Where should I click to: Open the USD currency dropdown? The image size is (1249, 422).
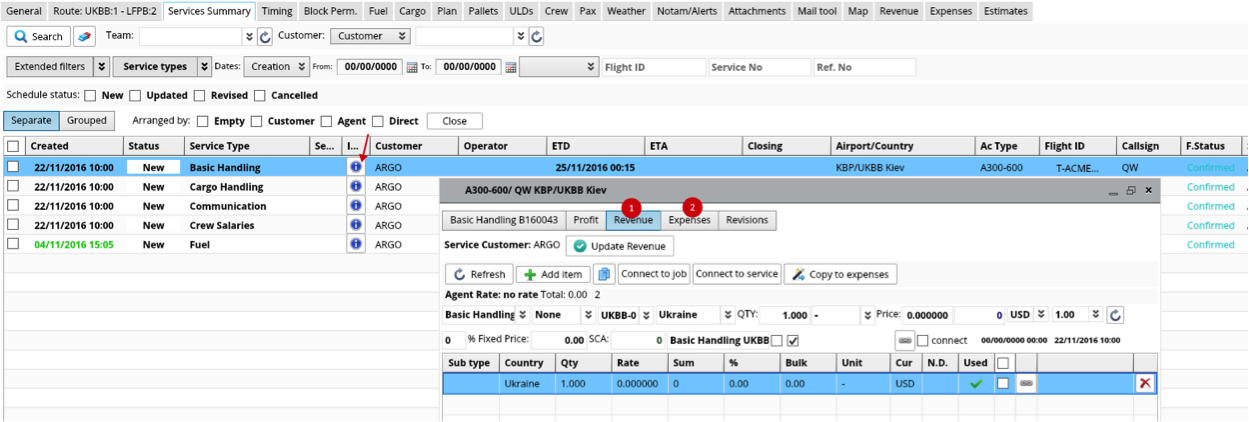pos(1042,315)
